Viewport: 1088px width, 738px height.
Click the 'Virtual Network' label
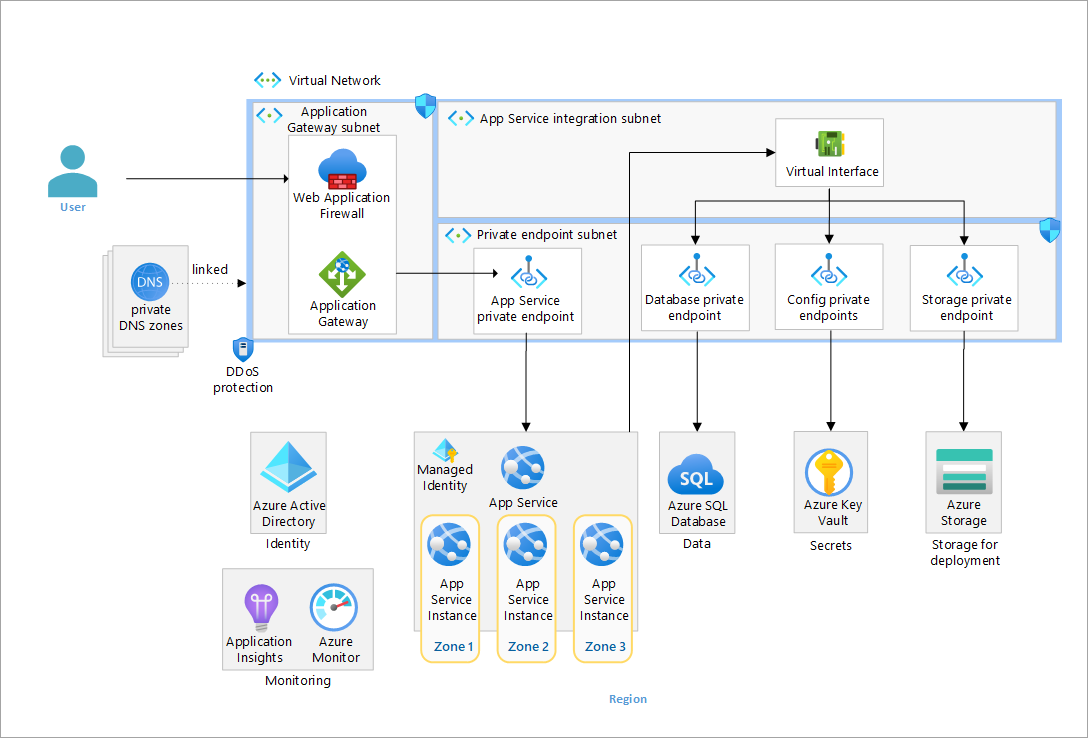334,80
